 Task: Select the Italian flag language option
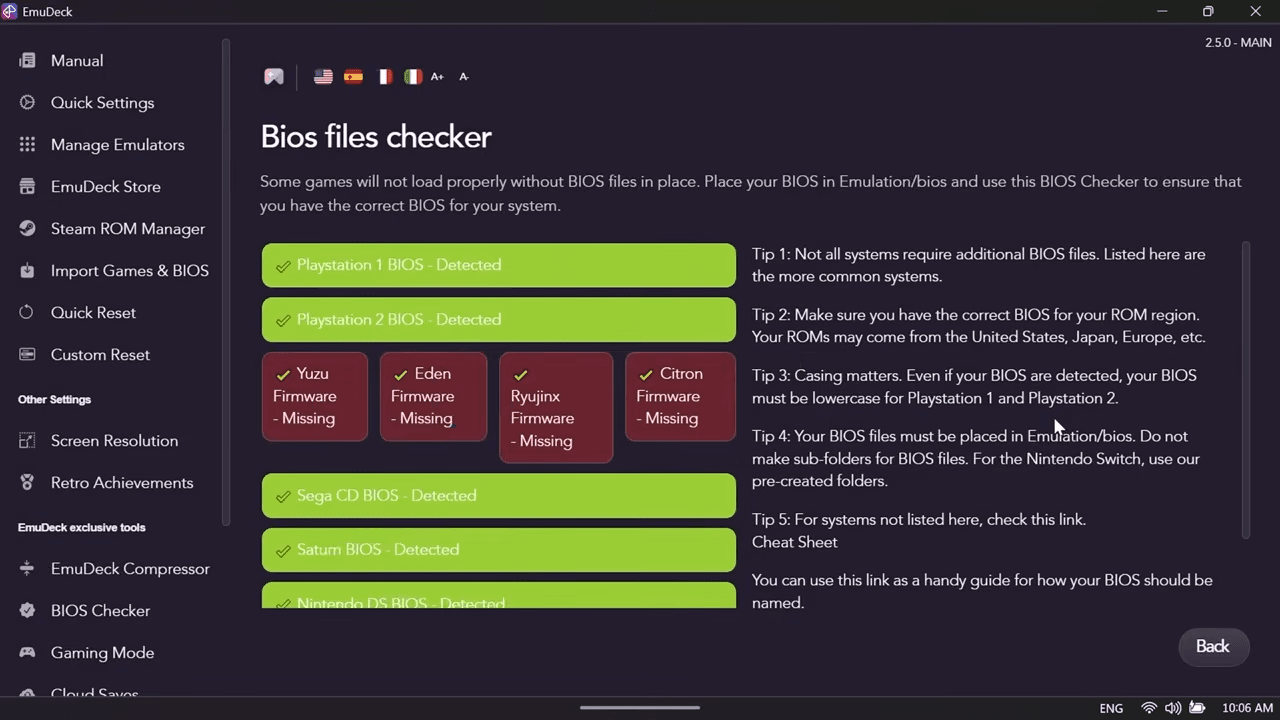pos(412,76)
